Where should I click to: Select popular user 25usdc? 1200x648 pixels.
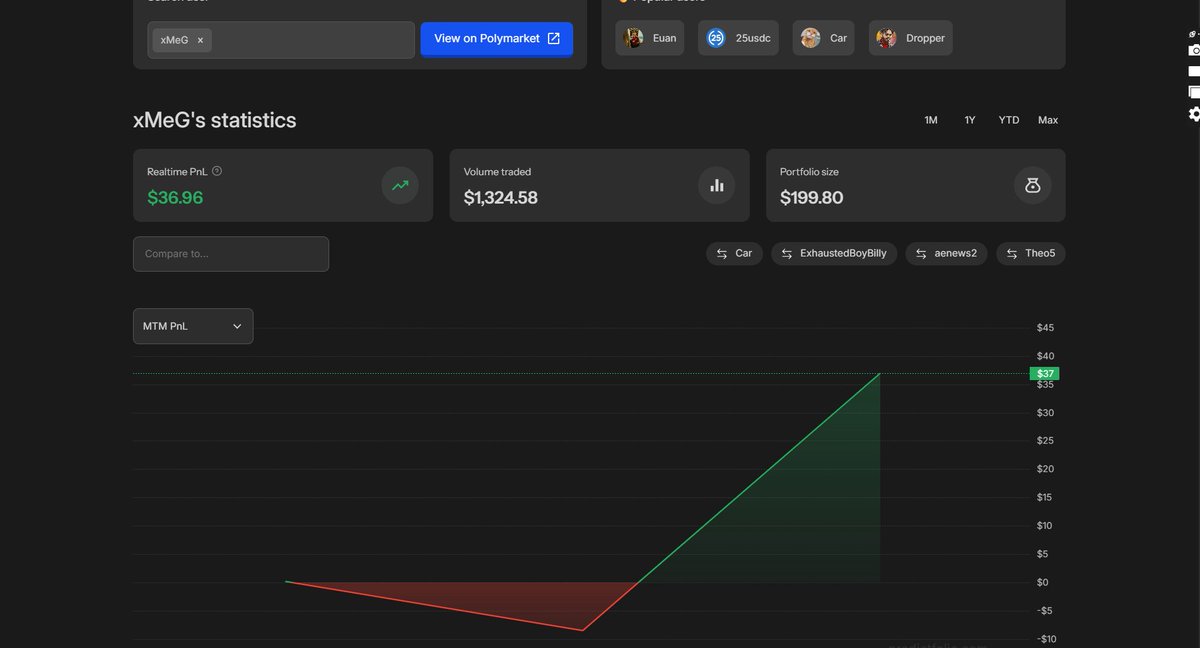738,38
